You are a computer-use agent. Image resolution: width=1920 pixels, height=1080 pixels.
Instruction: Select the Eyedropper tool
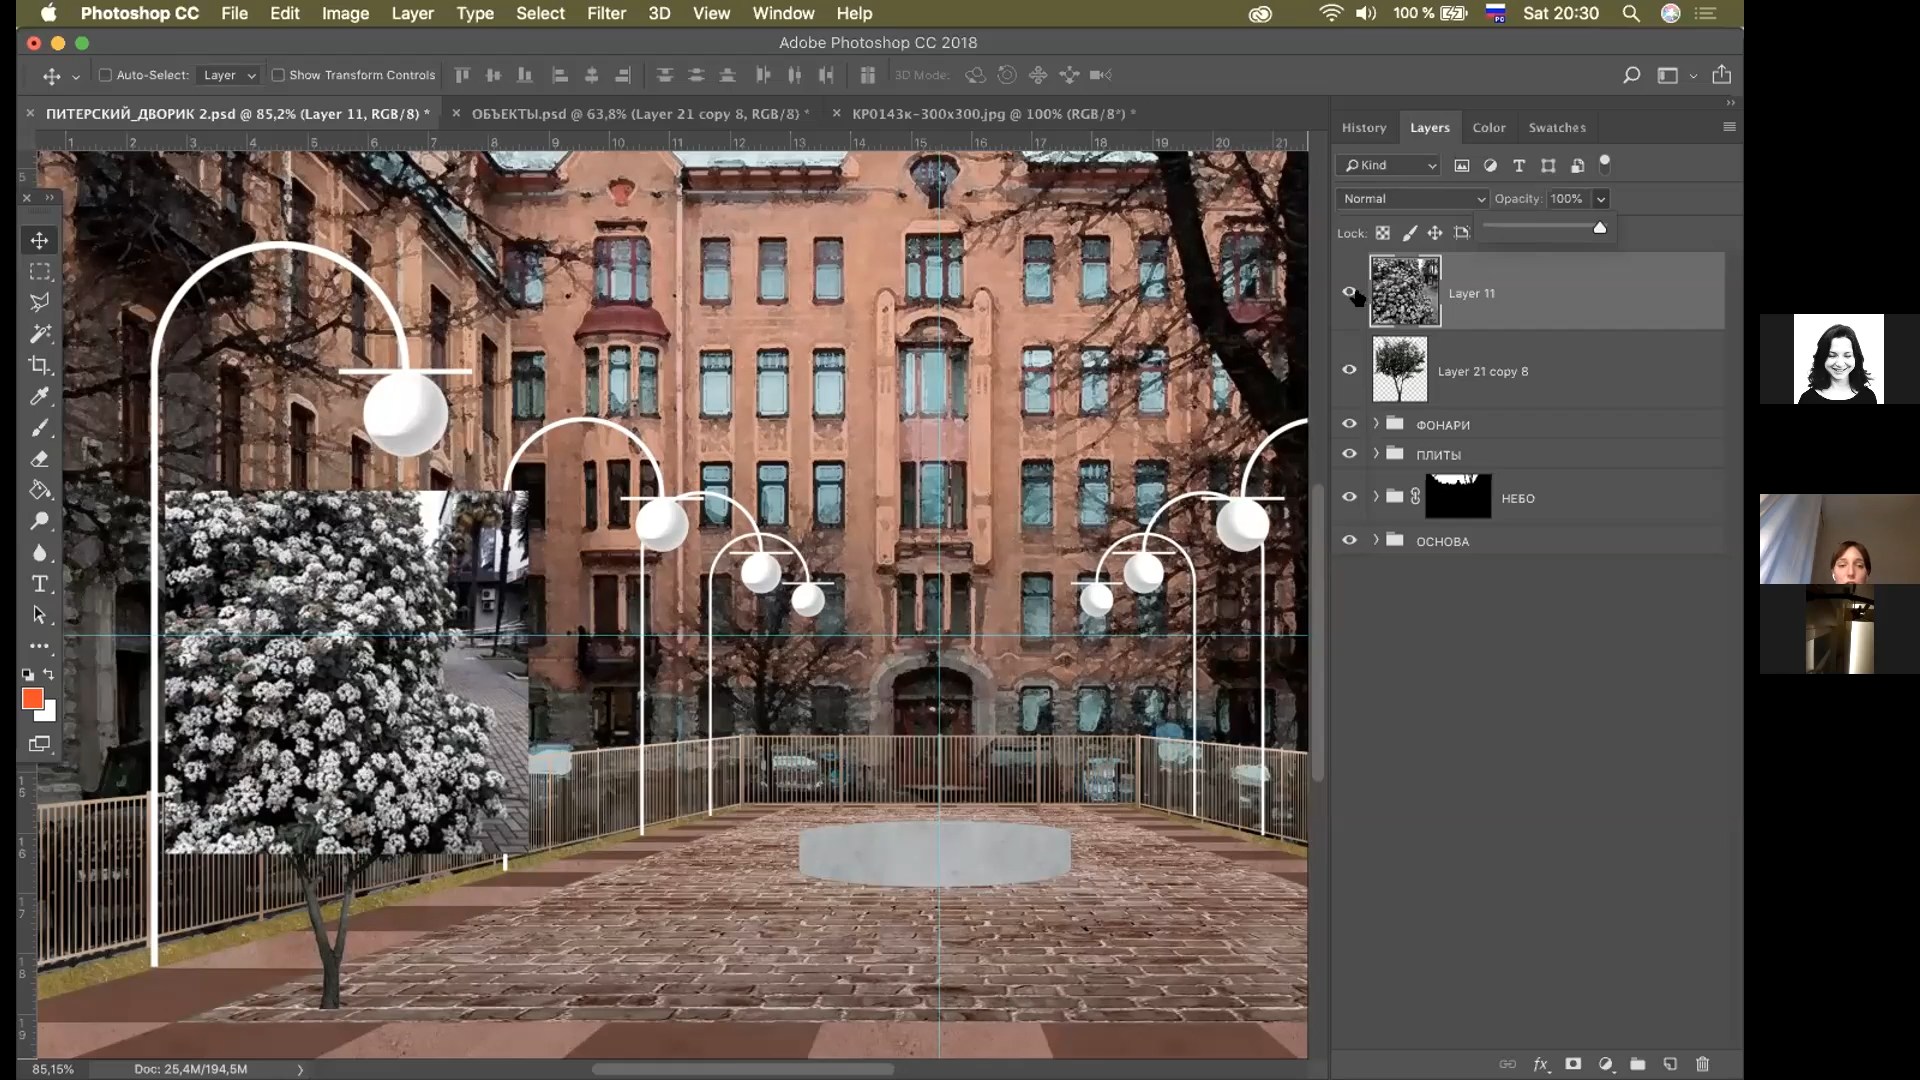[39, 397]
